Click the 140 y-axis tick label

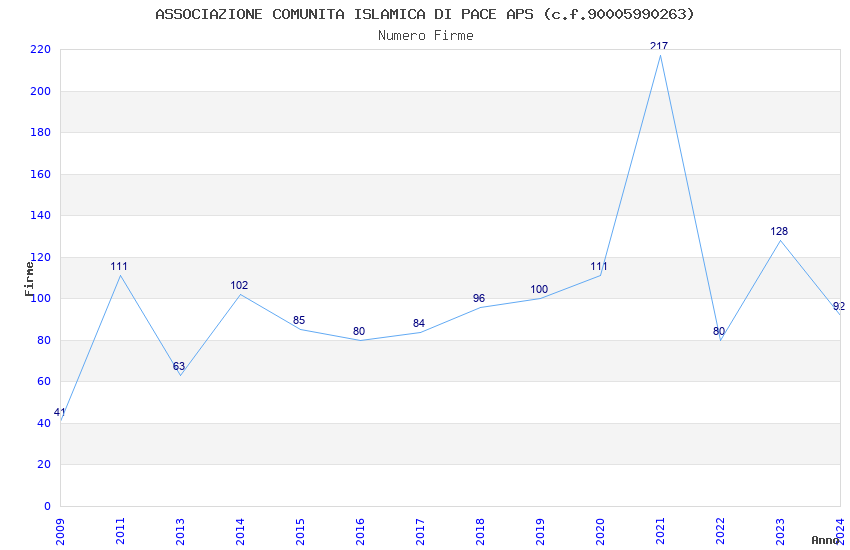pyautogui.click(x=40, y=215)
